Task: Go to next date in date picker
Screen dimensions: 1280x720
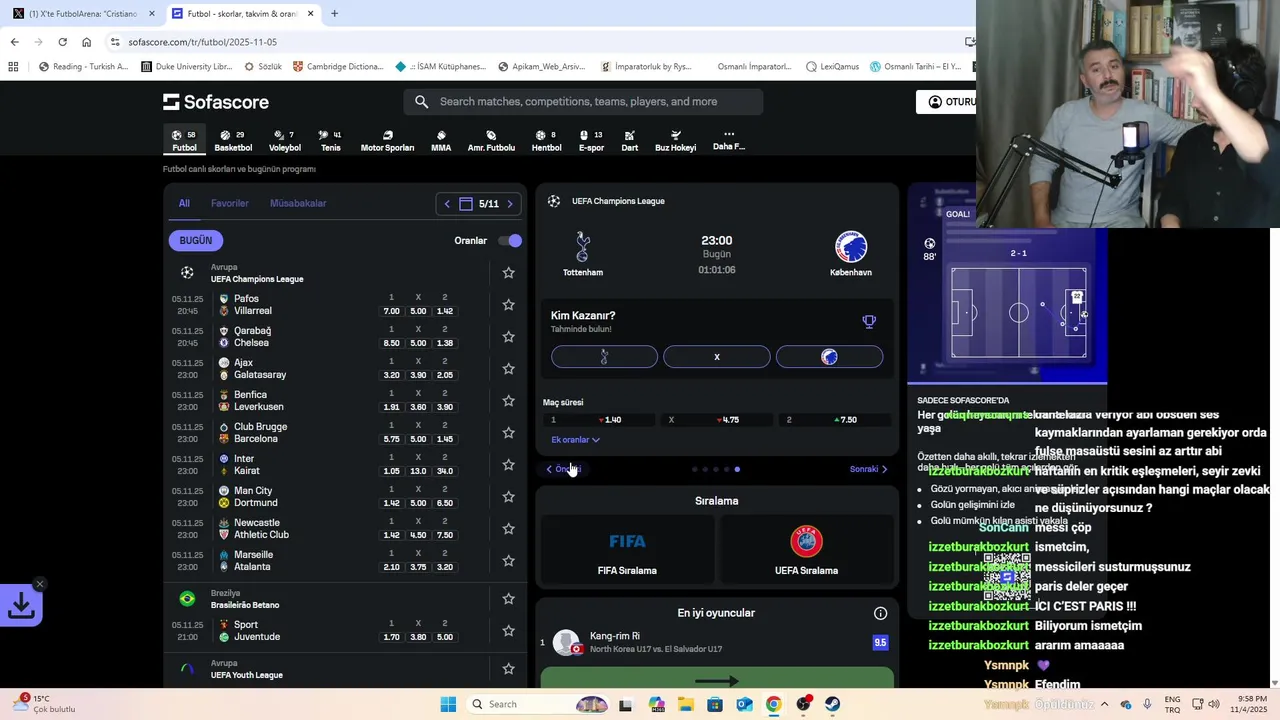Action: (510, 204)
